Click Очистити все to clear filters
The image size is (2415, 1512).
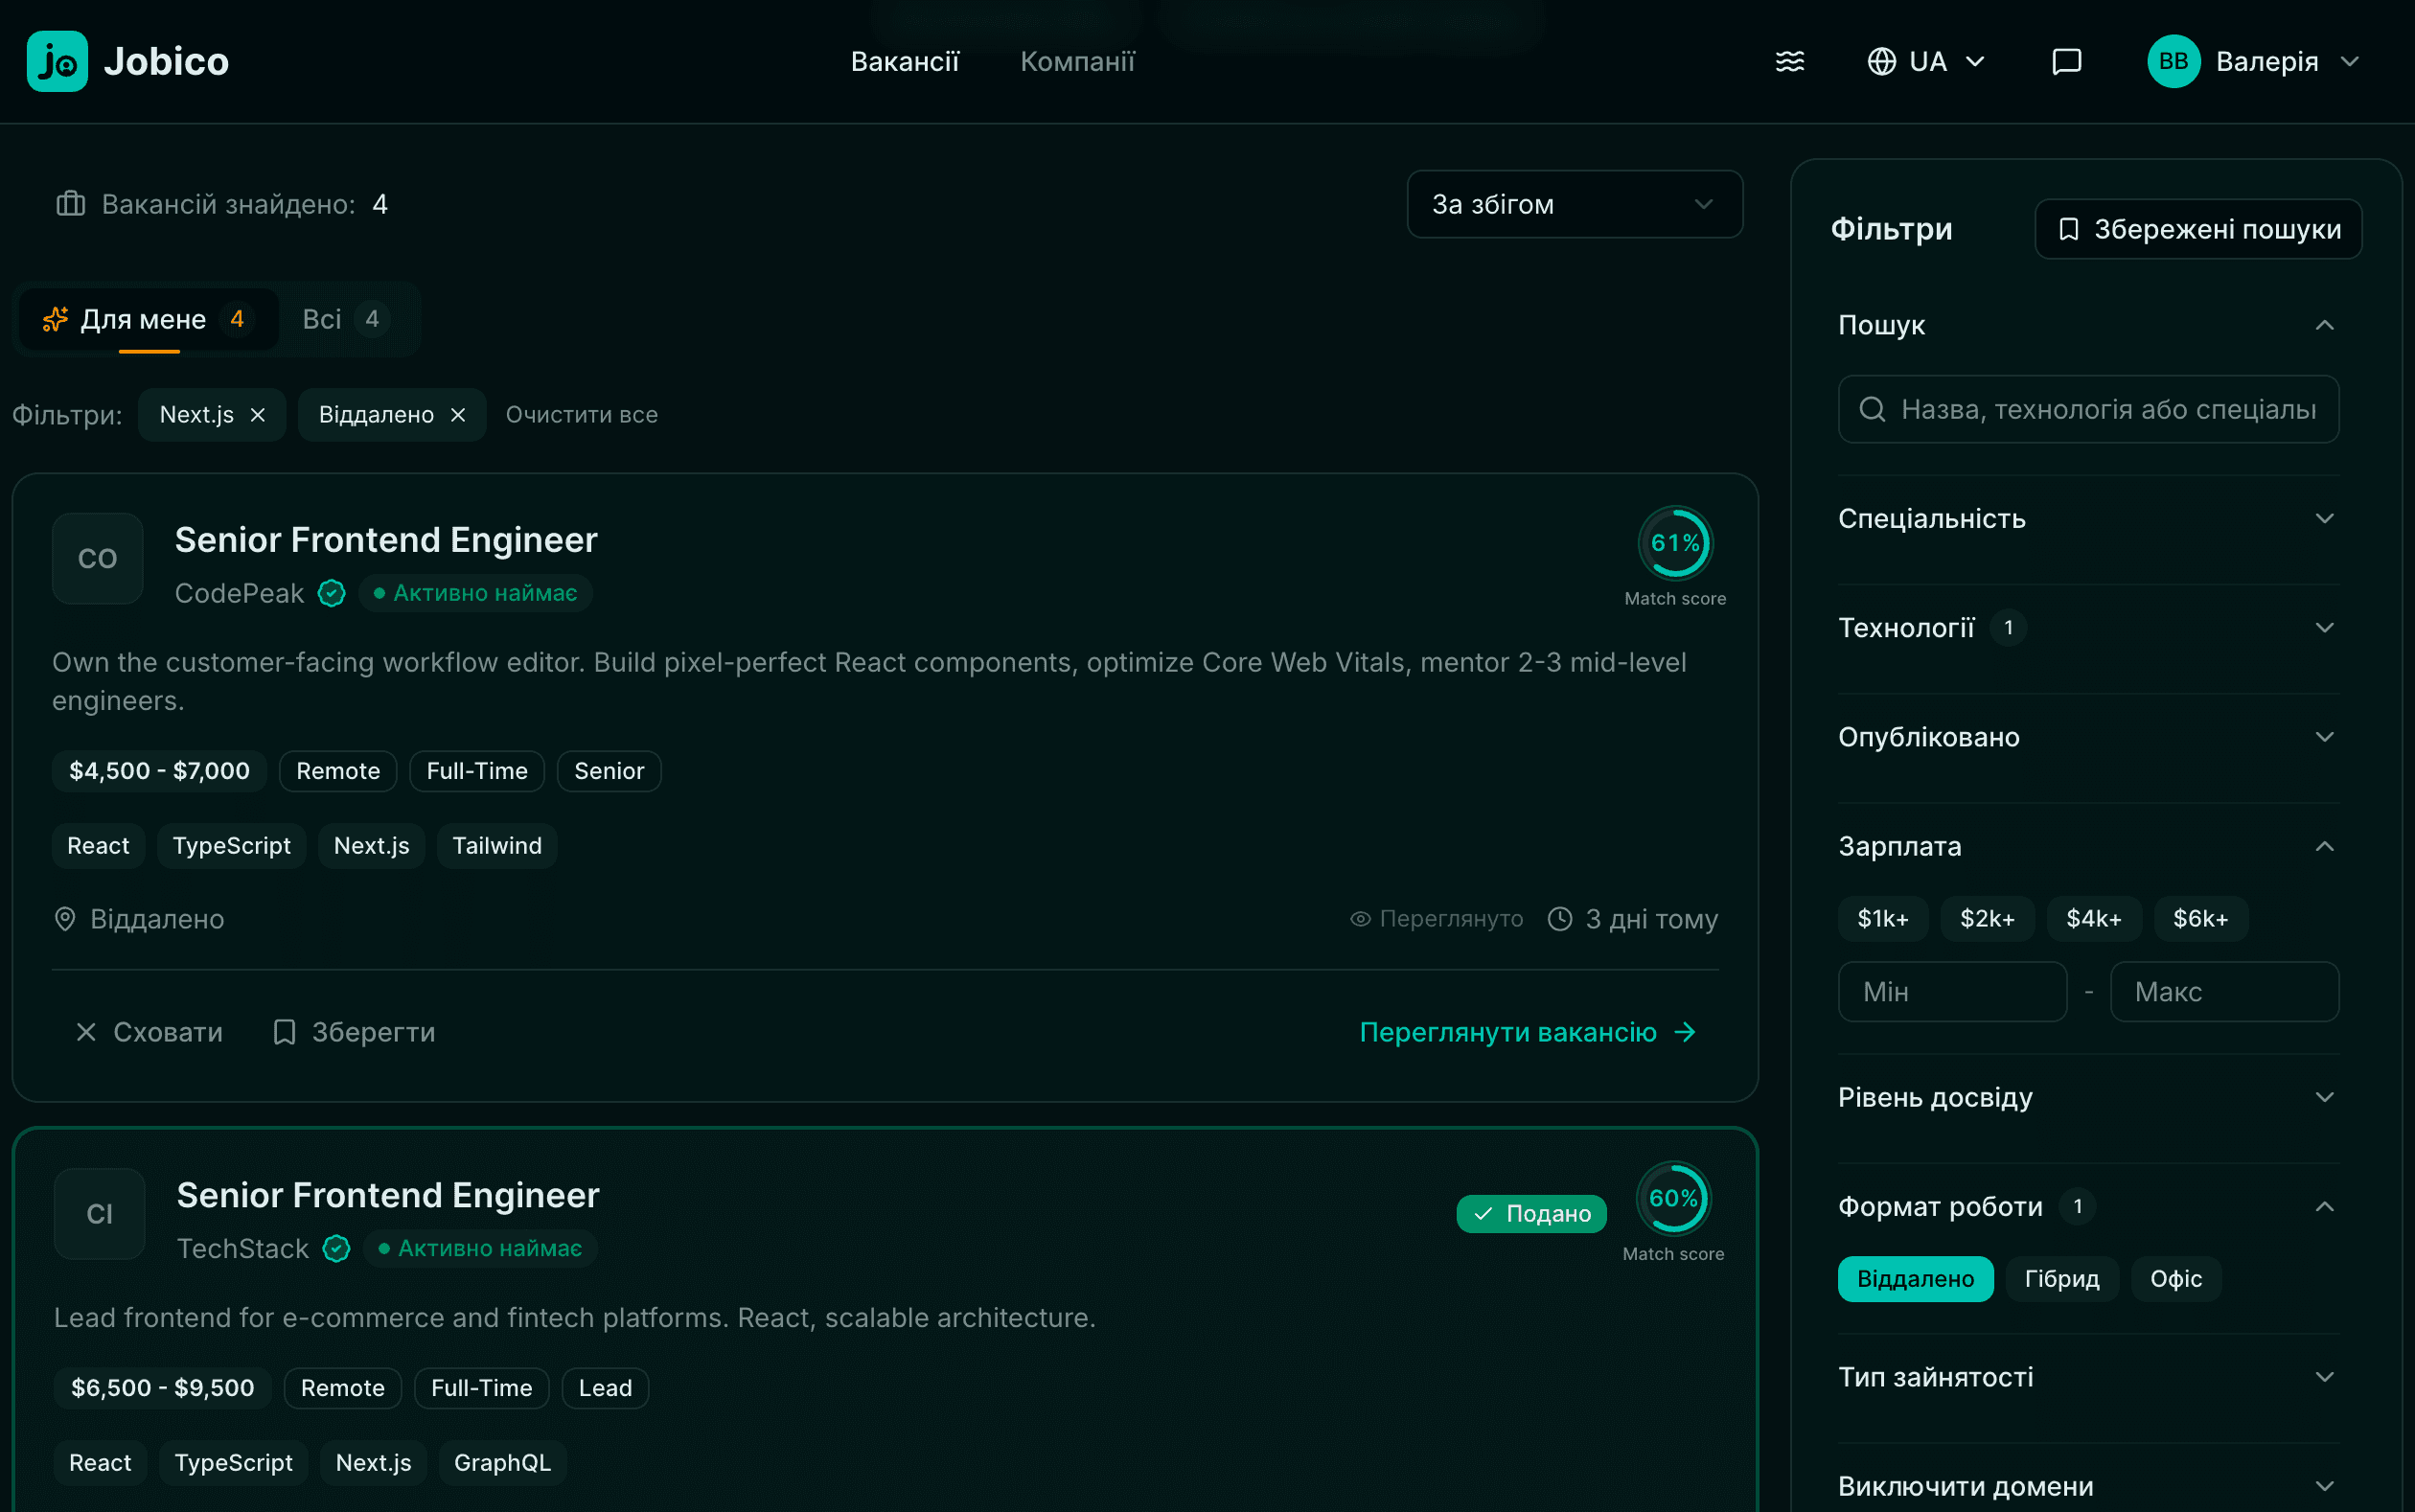point(581,415)
